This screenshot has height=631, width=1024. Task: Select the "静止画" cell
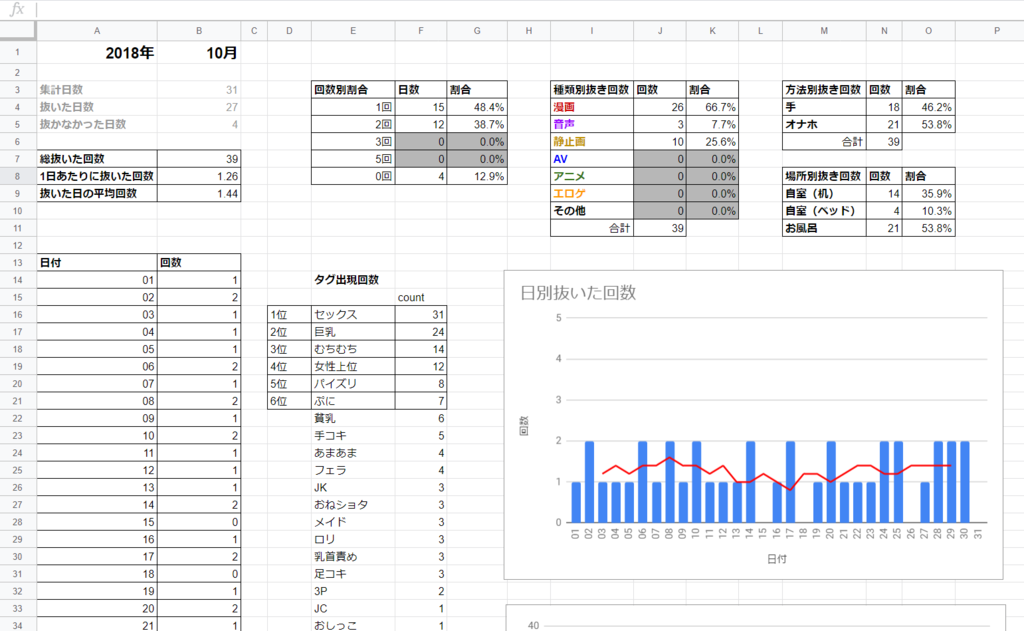pos(592,142)
